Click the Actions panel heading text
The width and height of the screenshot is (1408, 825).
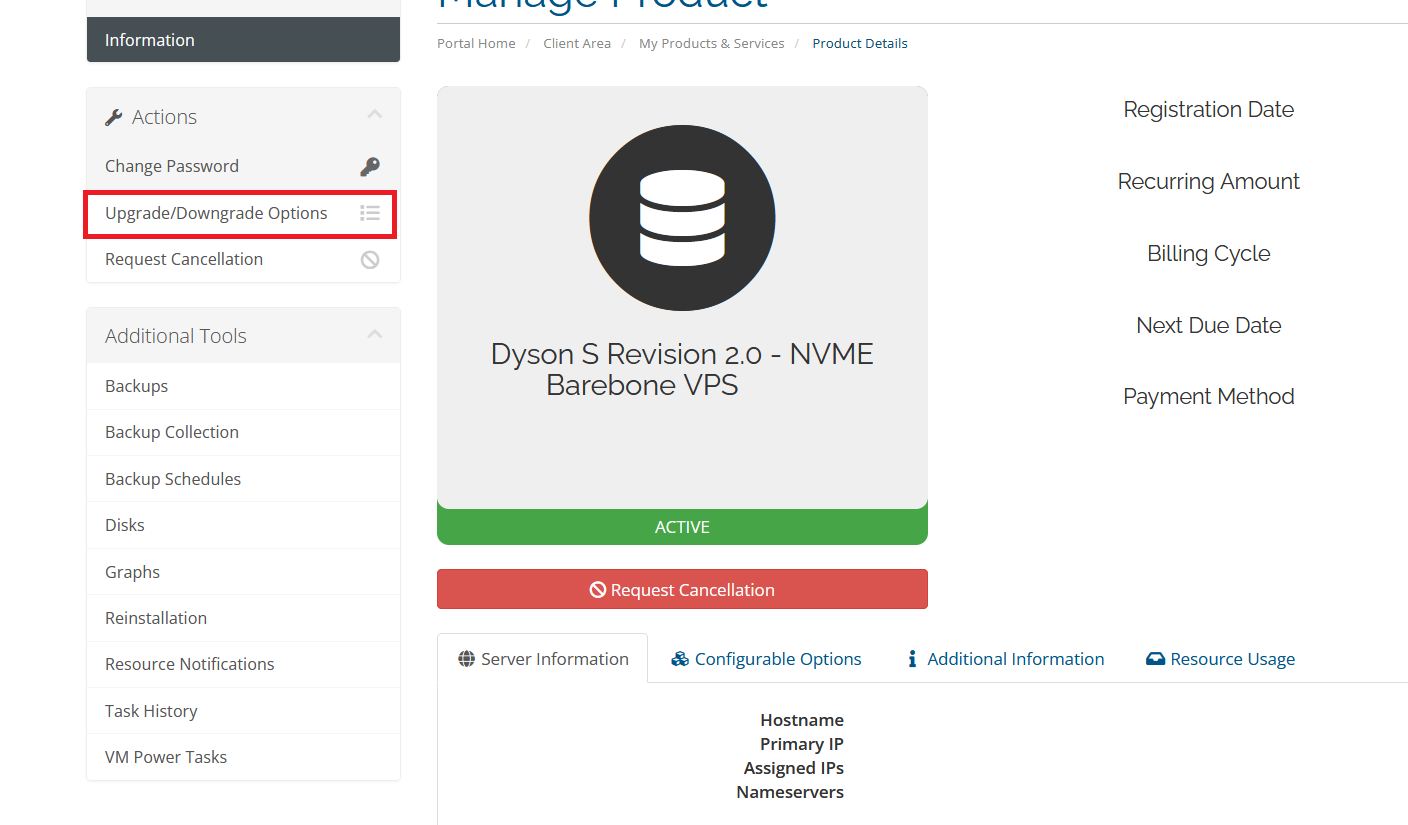click(164, 117)
